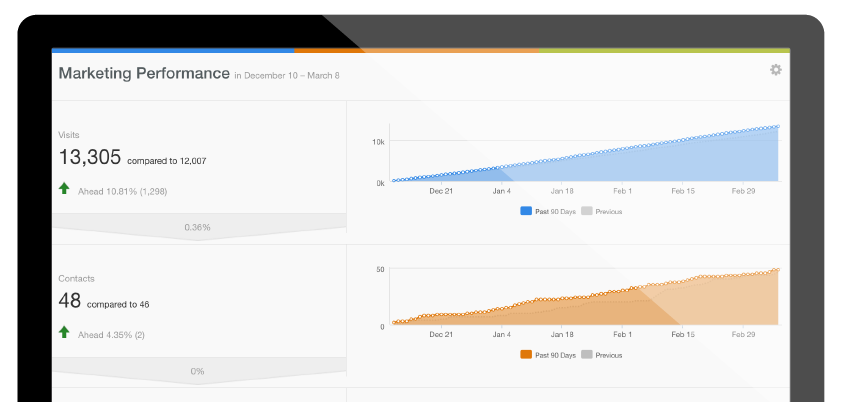The width and height of the screenshot is (841, 402).
Task: Expand the 0.36% conversion funnel arrow
Action: [x=197, y=228]
